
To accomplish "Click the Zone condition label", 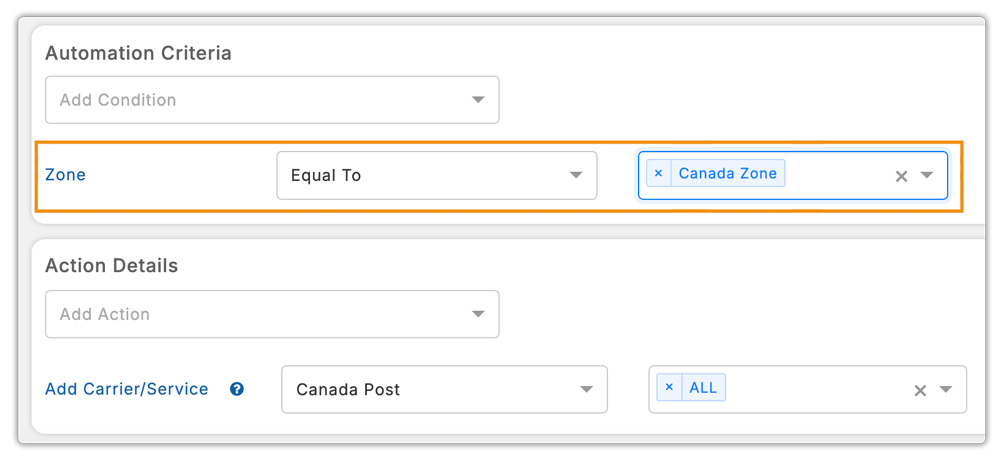I will [66, 175].
